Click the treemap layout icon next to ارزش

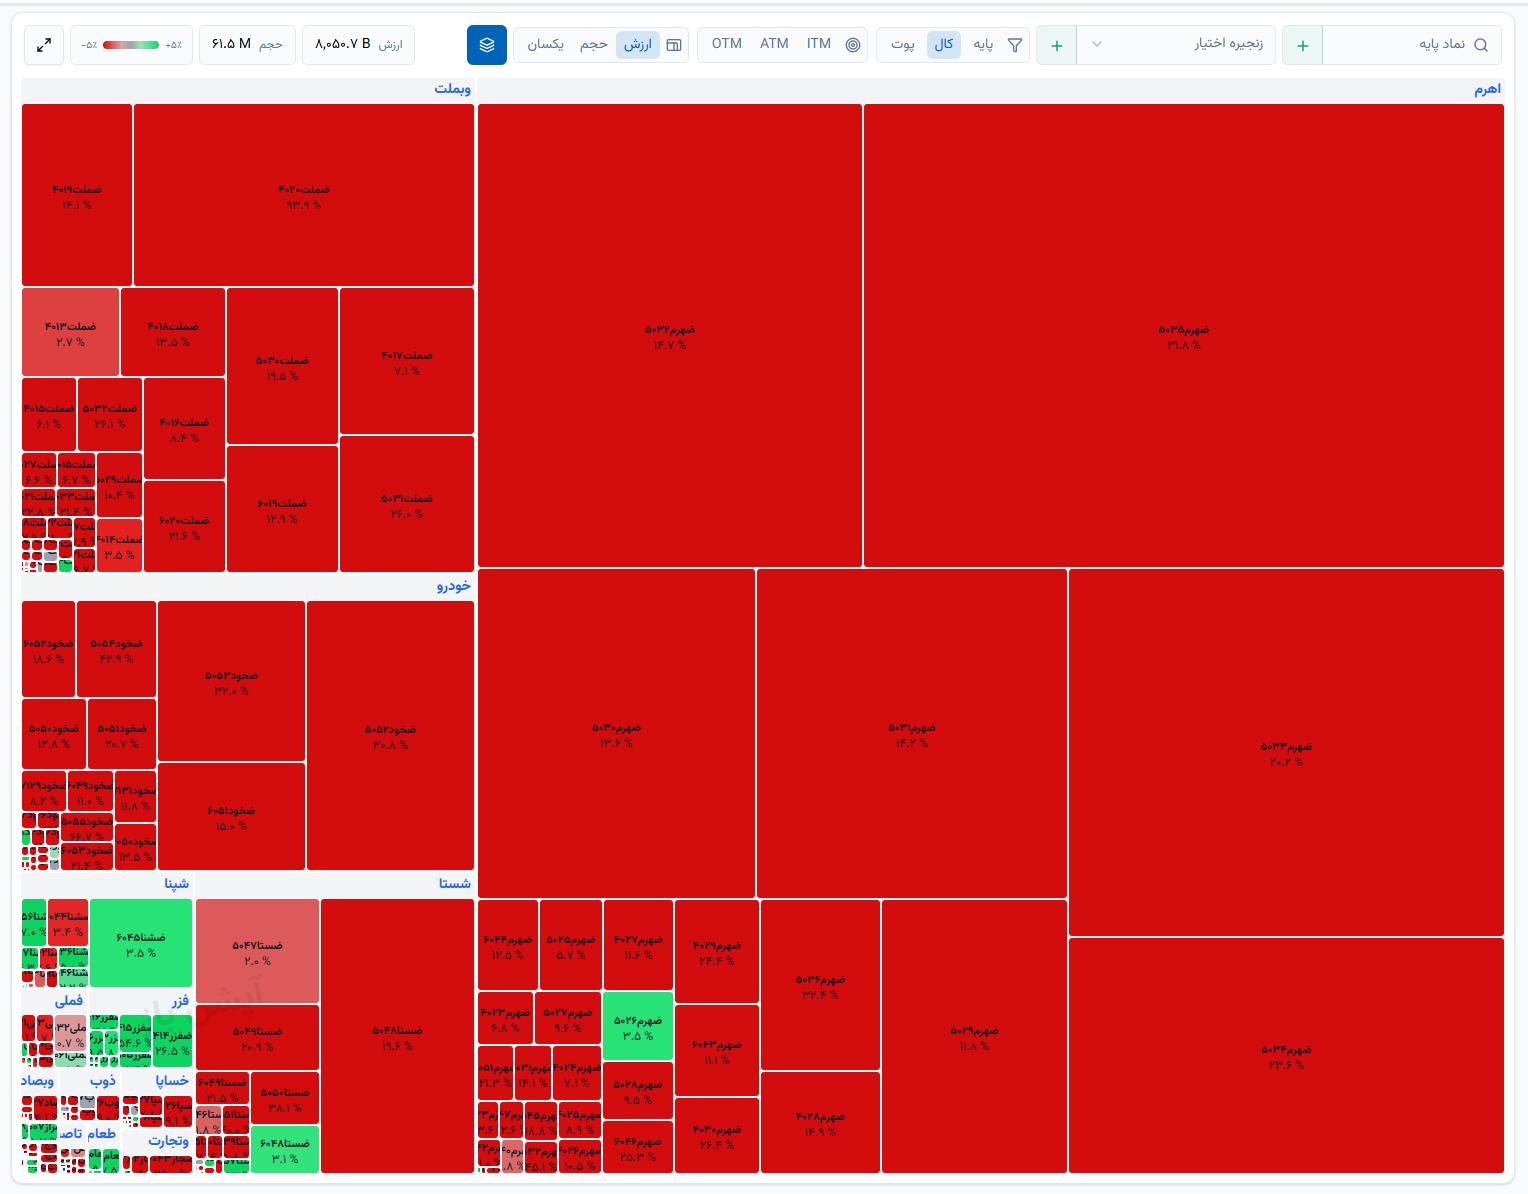point(674,45)
